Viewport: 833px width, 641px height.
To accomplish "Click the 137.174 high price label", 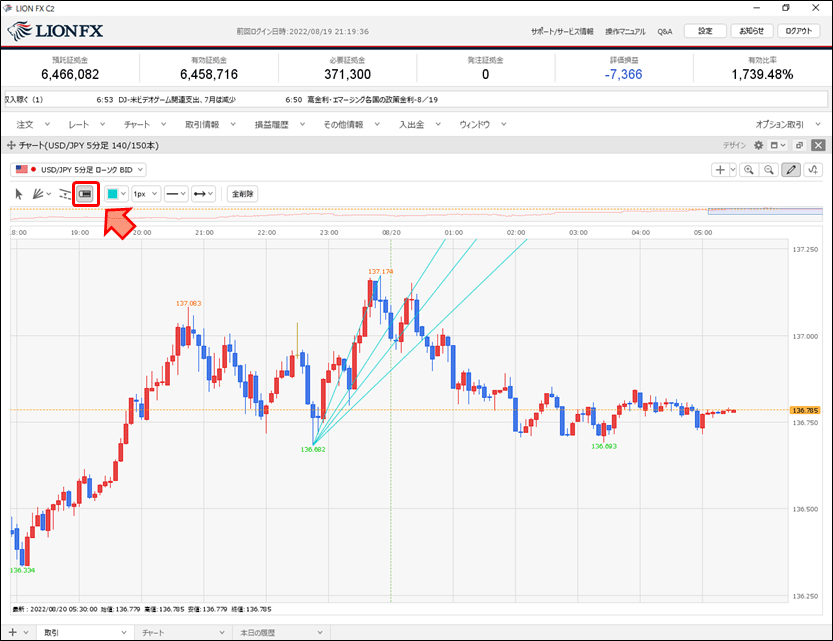I will [x=380, y=271].
